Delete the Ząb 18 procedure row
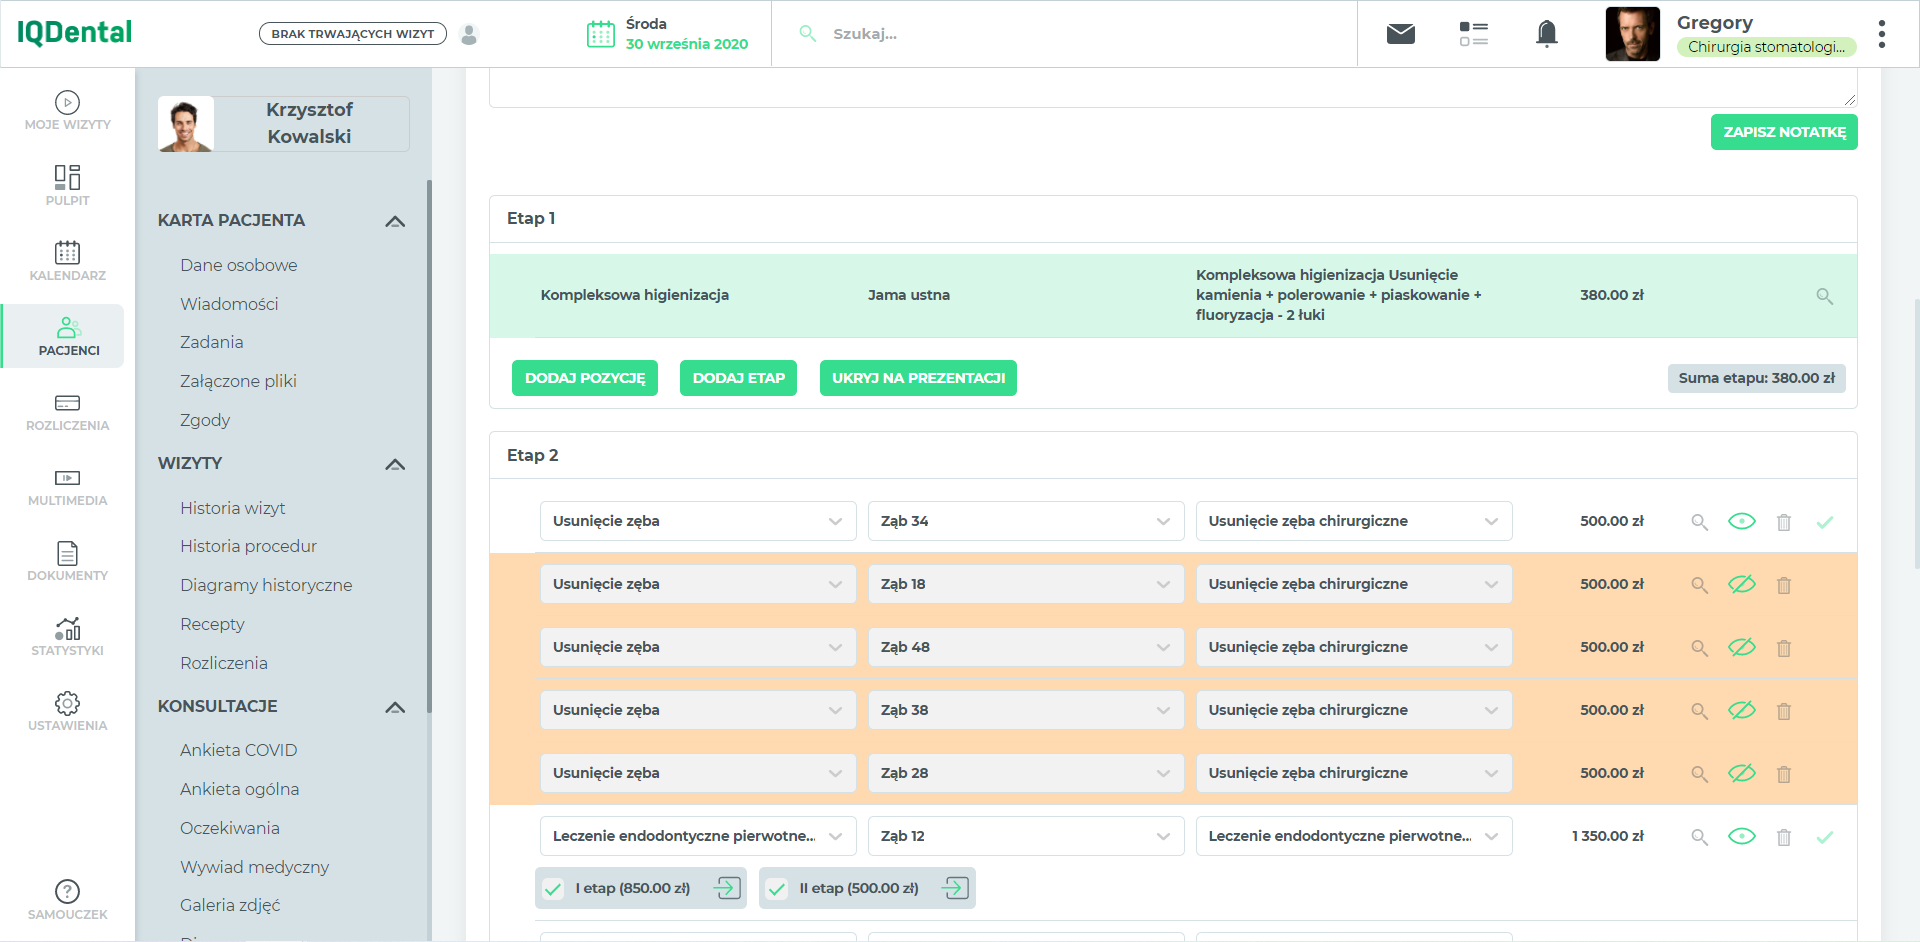 click(1784, 585)
